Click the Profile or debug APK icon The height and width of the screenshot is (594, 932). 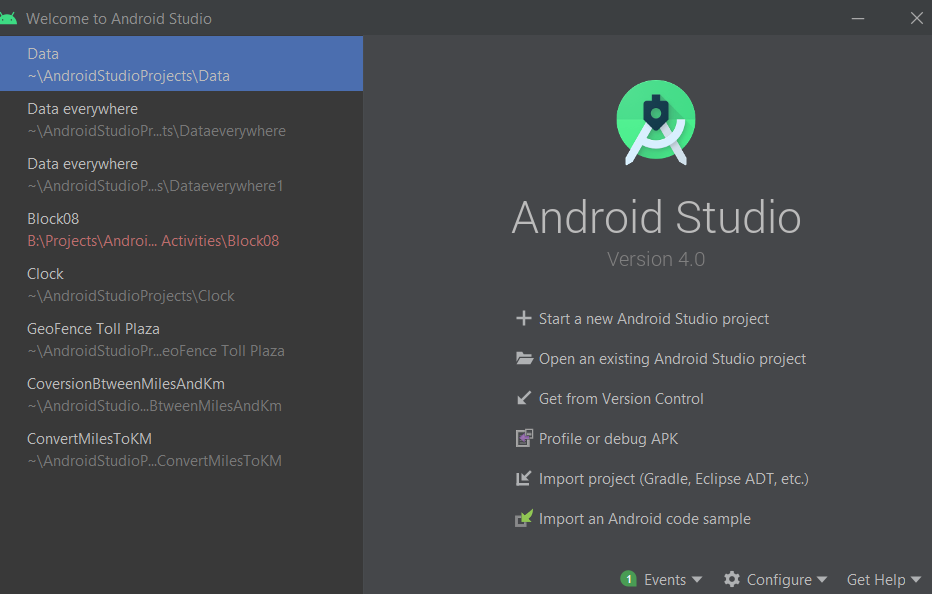tap(524, 438)
